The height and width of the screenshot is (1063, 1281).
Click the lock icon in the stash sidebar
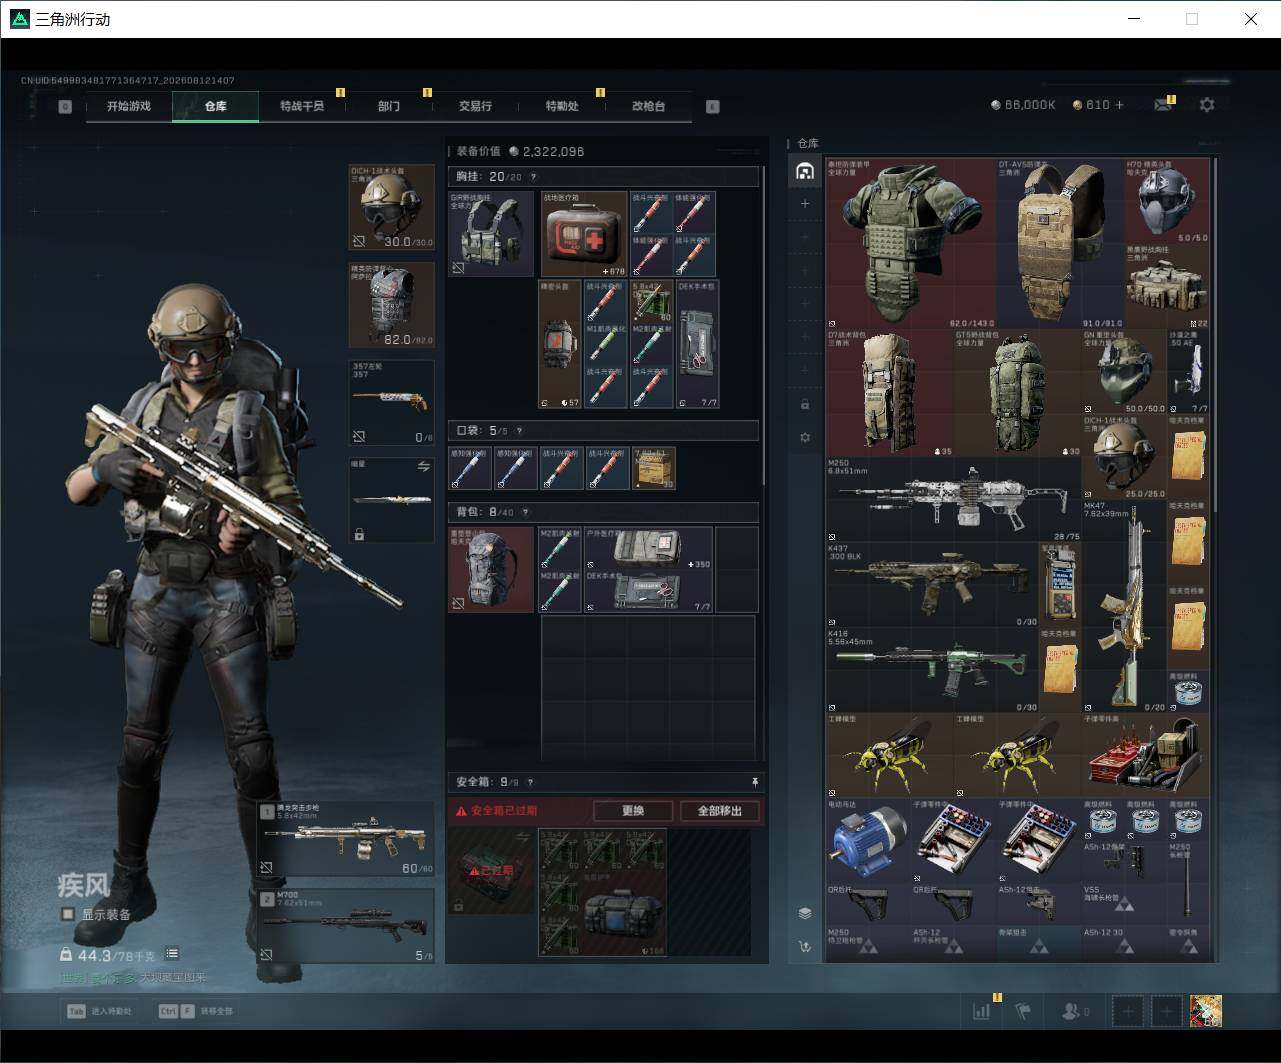coord(805,404)
